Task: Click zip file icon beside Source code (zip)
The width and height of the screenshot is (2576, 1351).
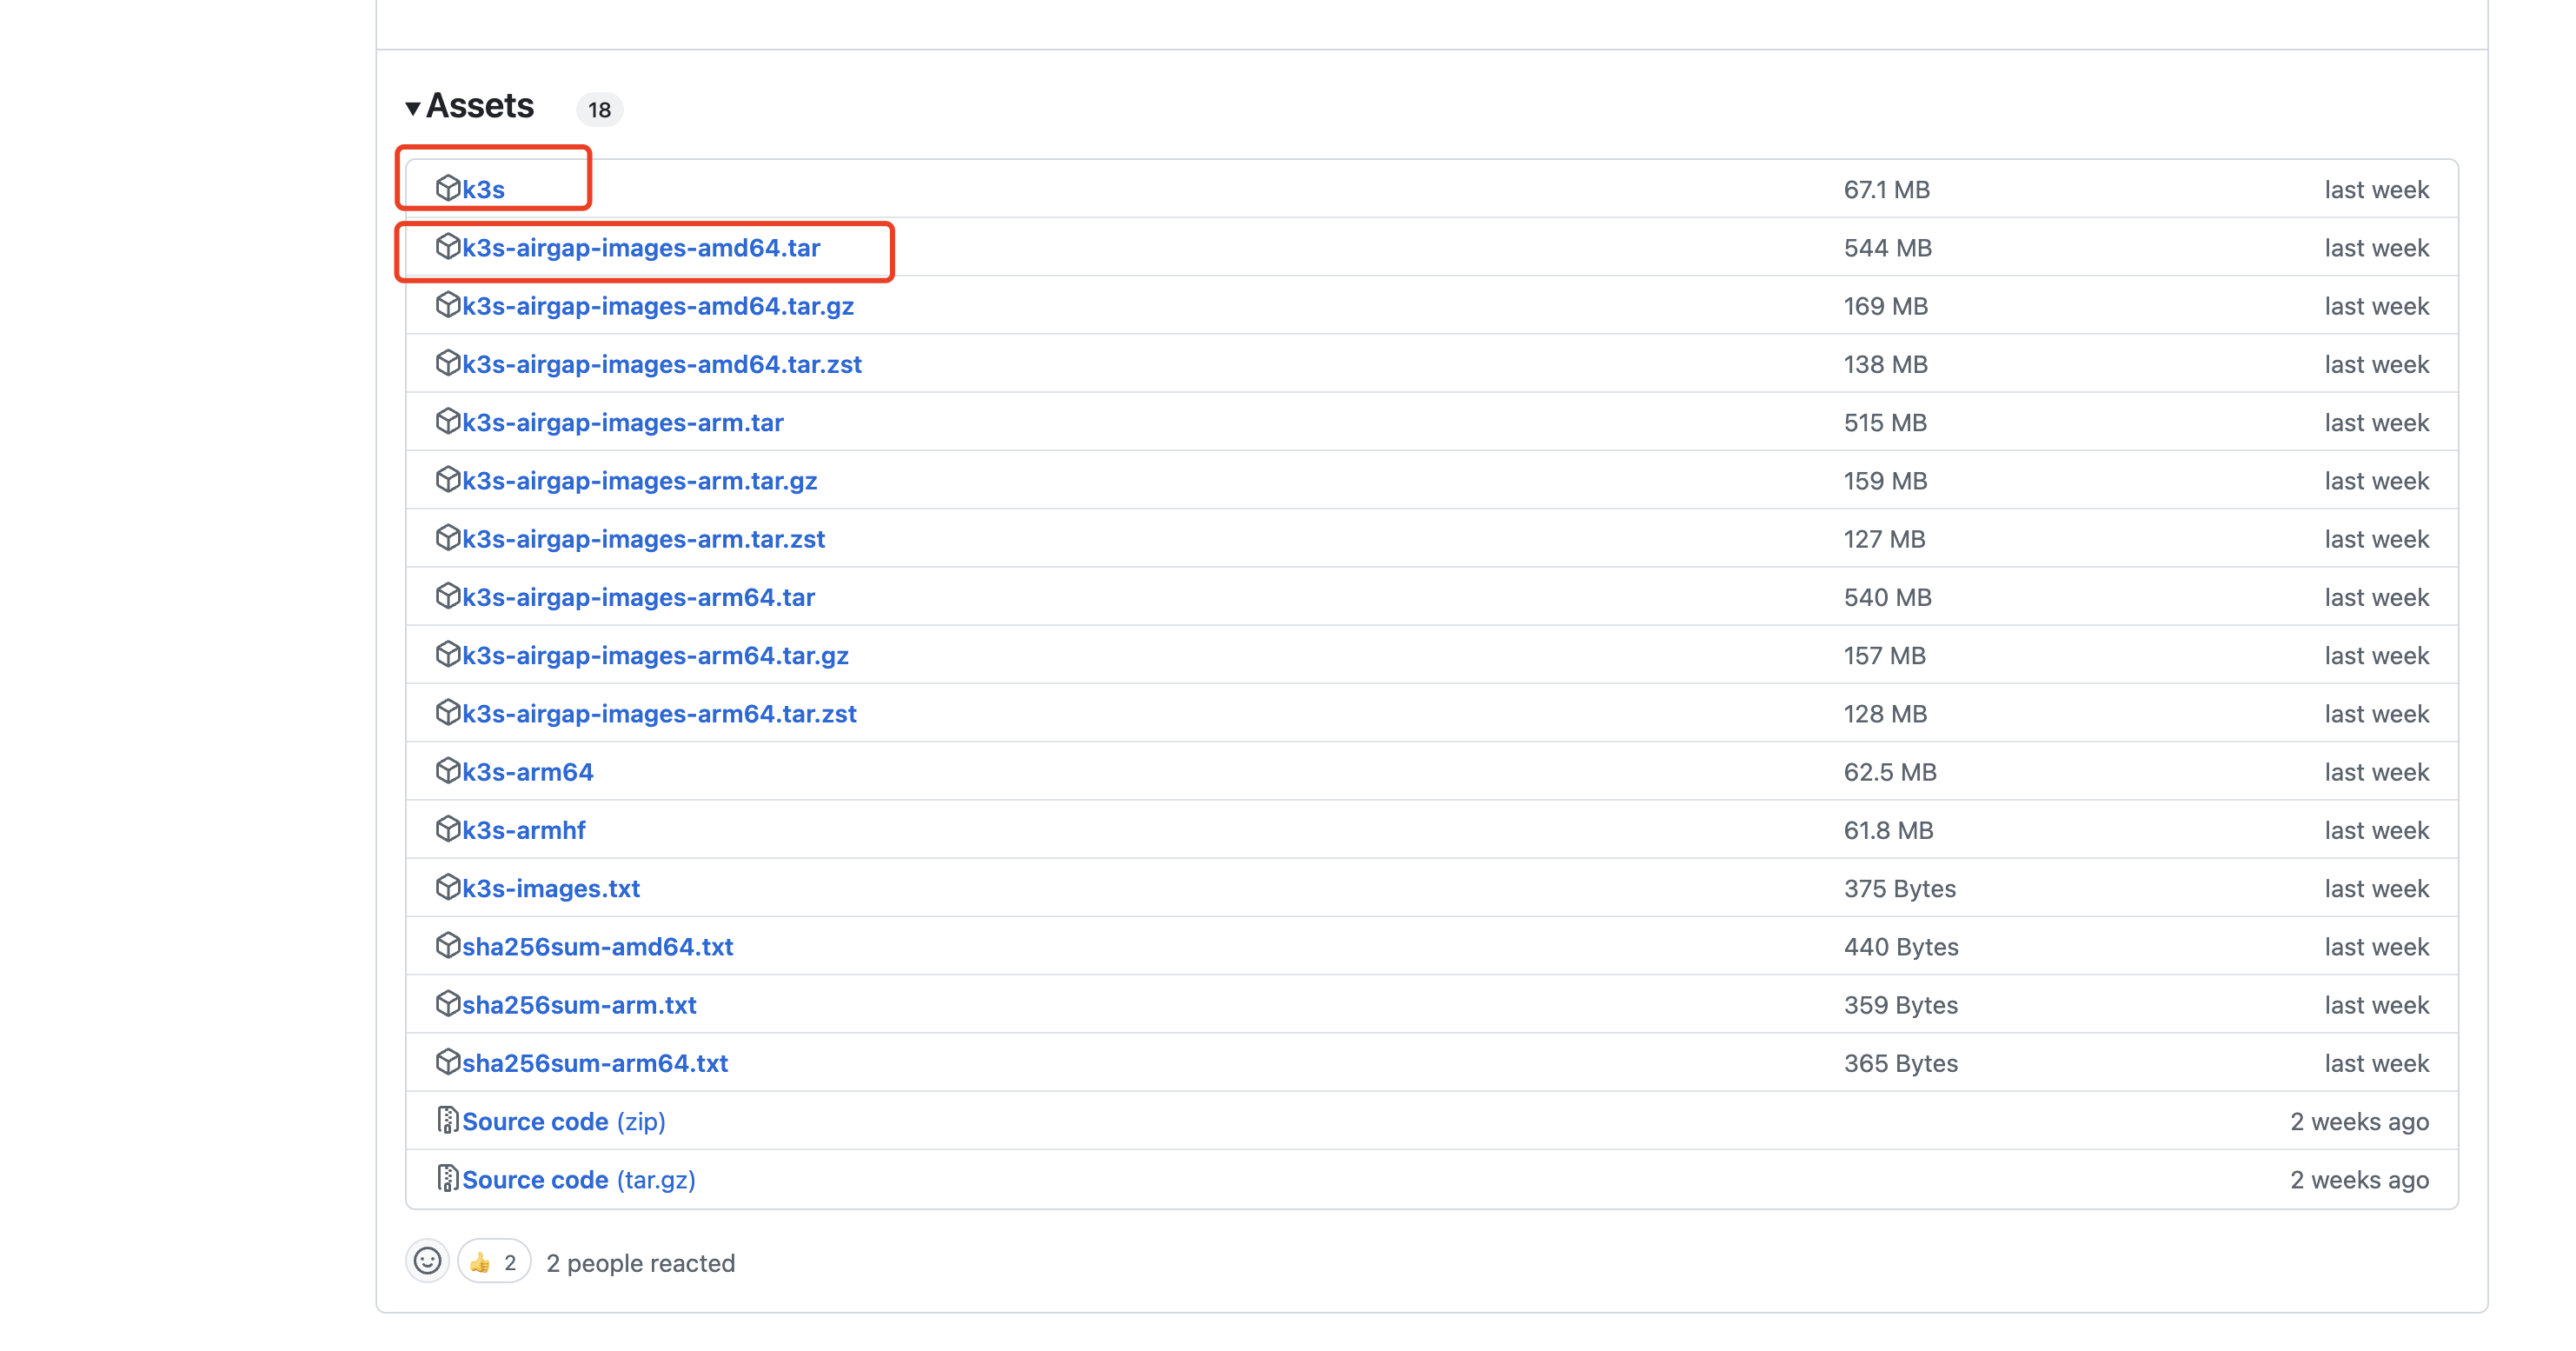Action: click(447, 1120)
